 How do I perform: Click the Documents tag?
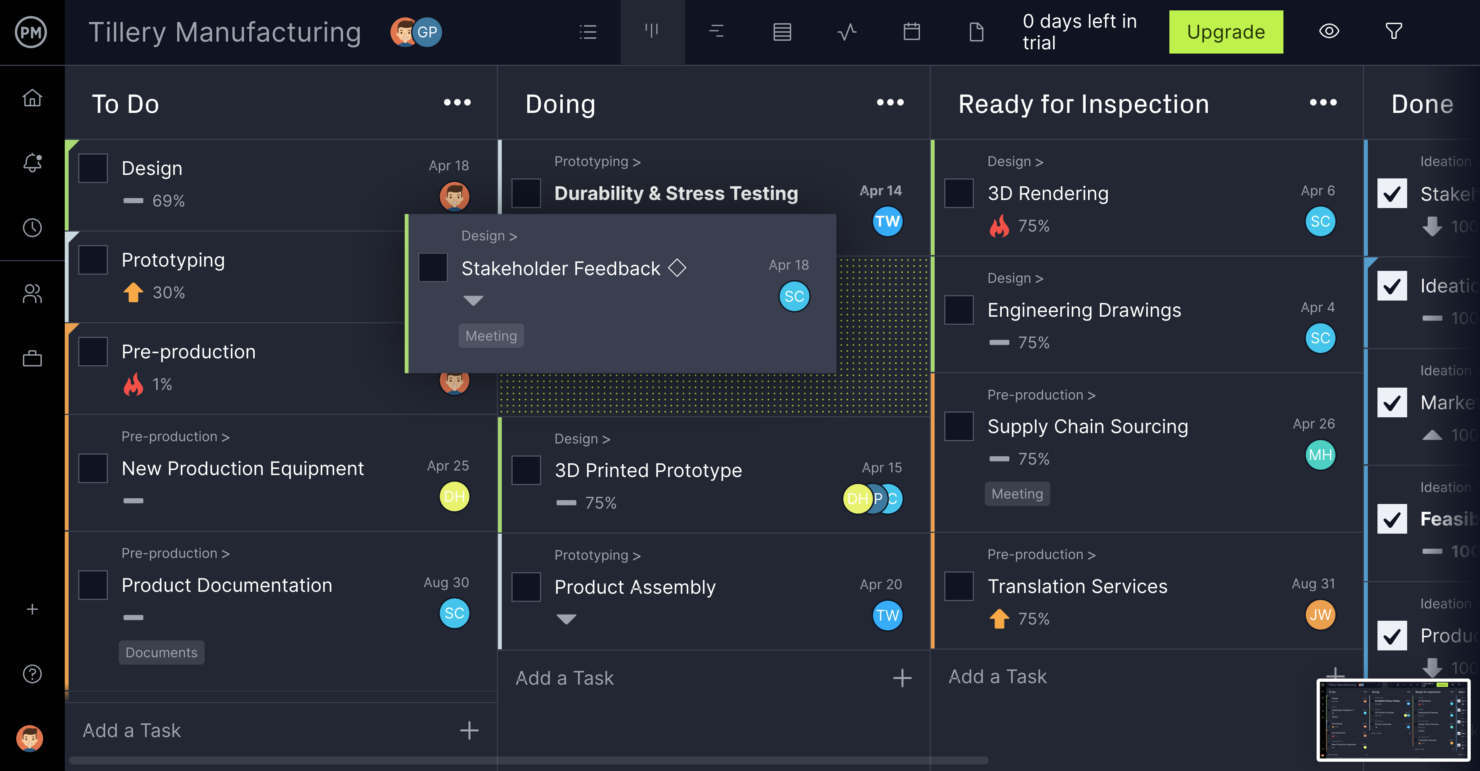[x=161, y=653]
